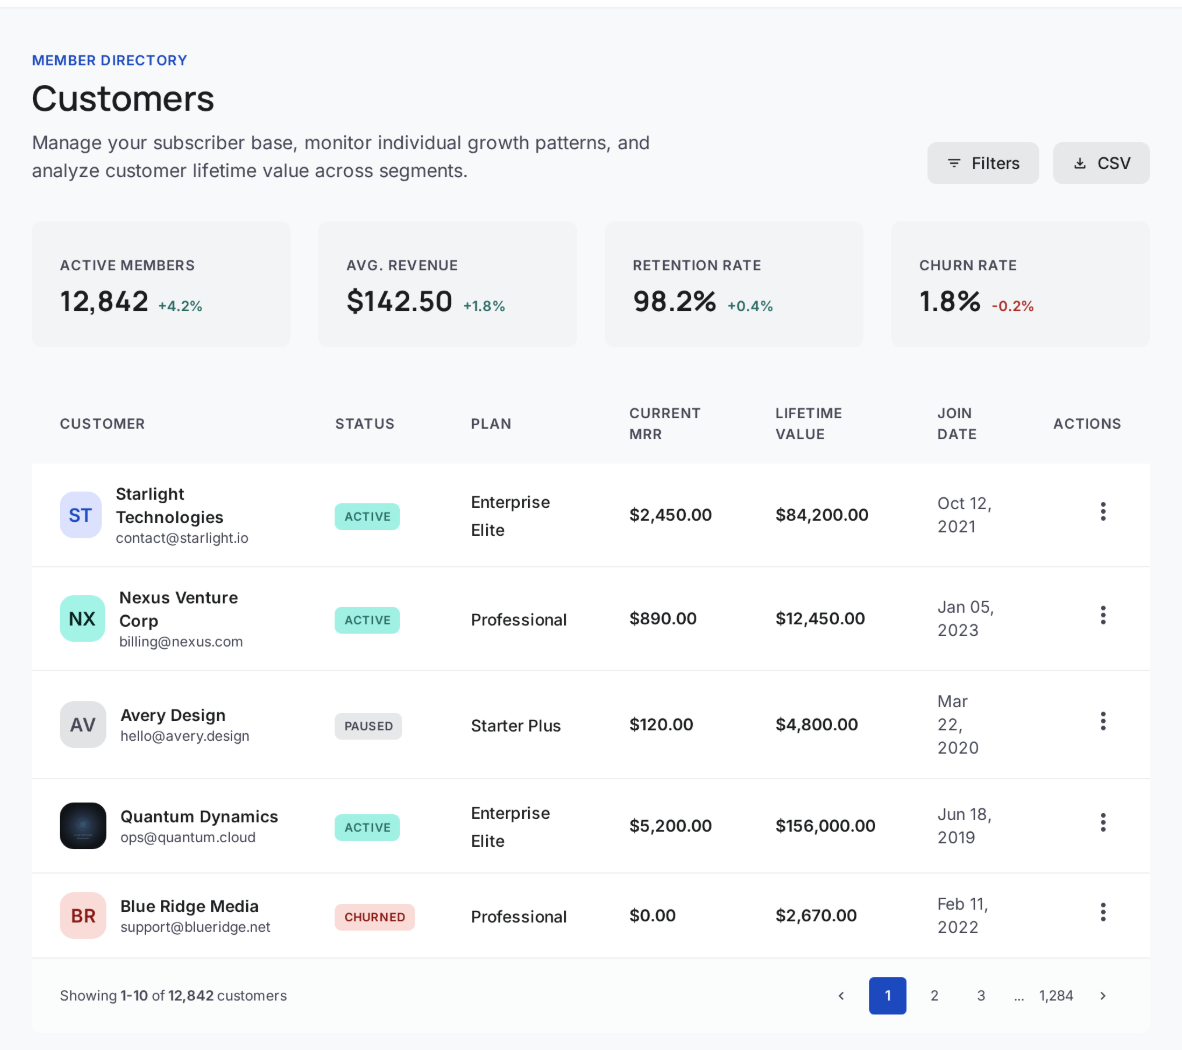Open actions menu for Starlight Technologies
The height and width of the screenshot is (1050, 1182).
(1103, 512)
